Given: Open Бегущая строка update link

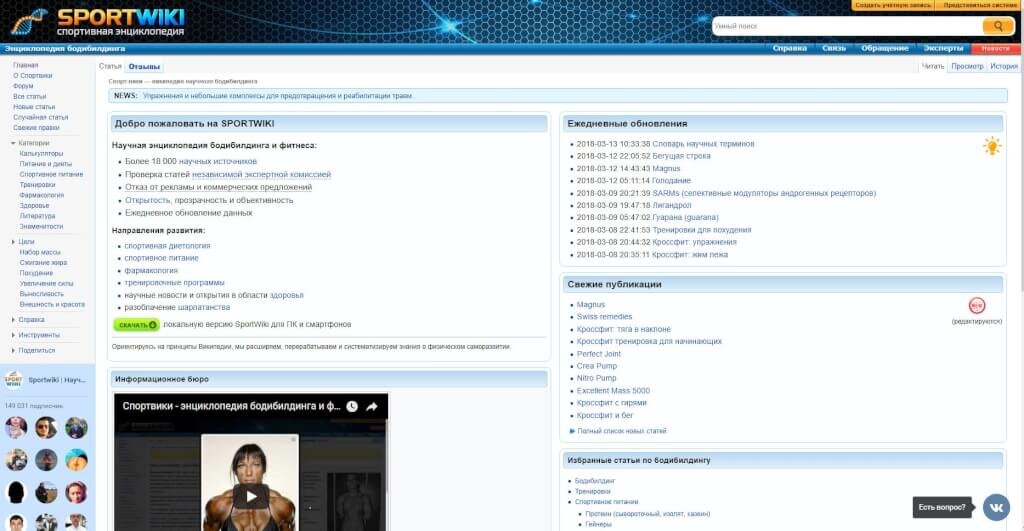Looking at the screenshot, I should pos(681,156).
